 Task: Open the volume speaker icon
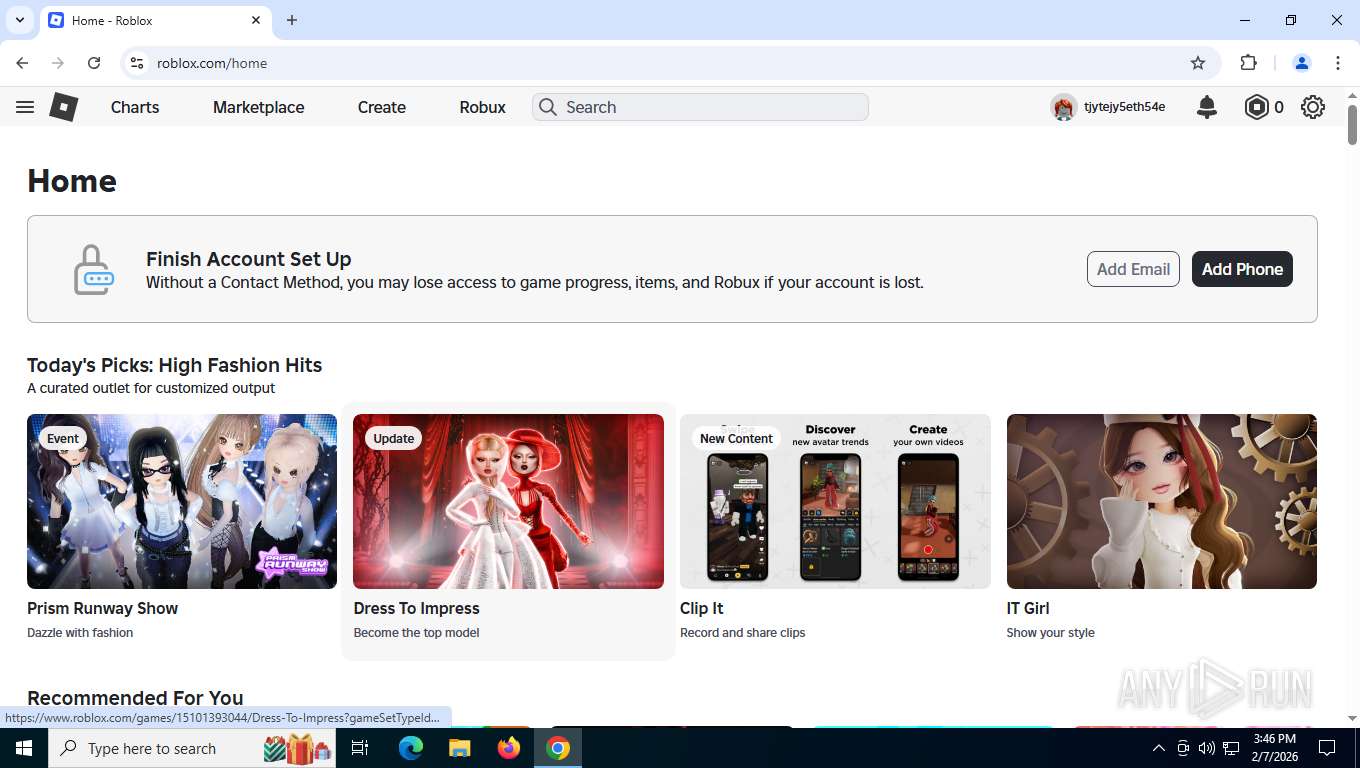point(1206,748)
